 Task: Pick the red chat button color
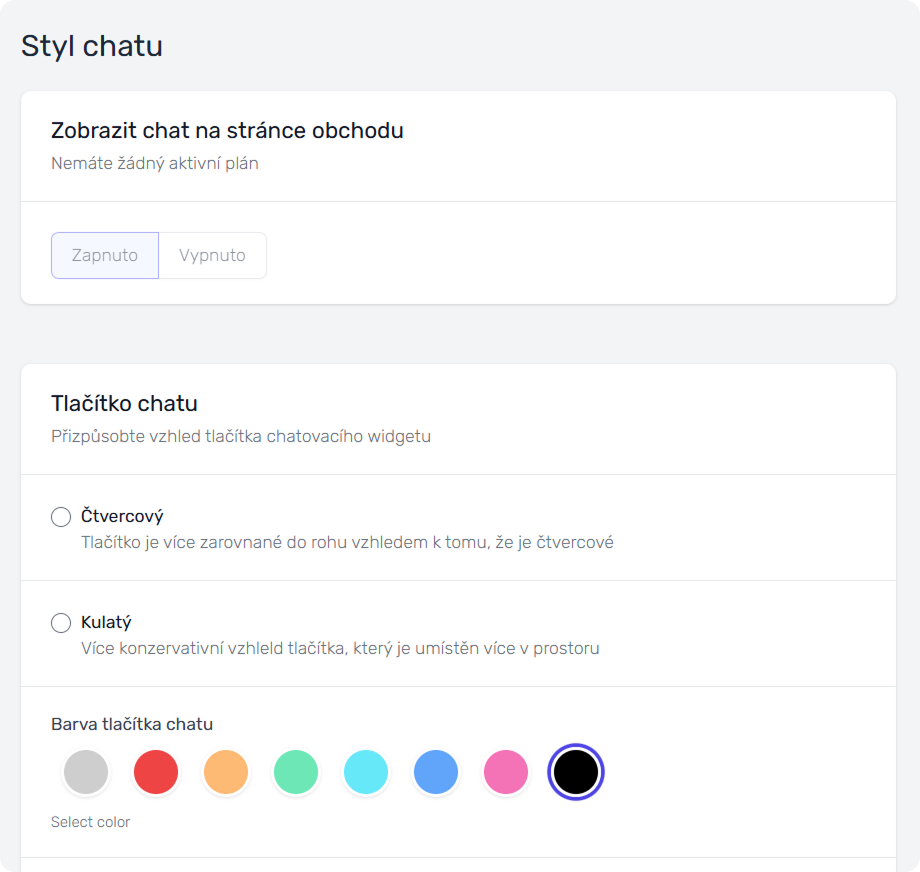(156, 773)
